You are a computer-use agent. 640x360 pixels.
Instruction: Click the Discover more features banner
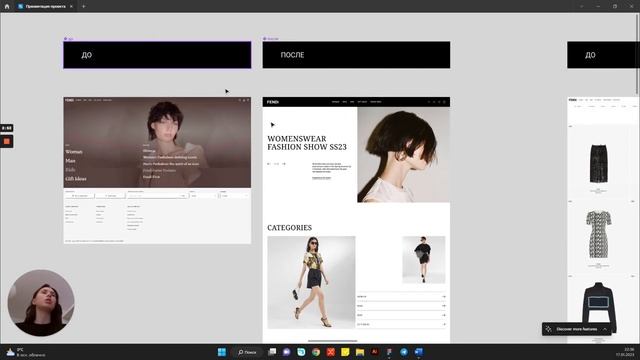click(576, 329)
